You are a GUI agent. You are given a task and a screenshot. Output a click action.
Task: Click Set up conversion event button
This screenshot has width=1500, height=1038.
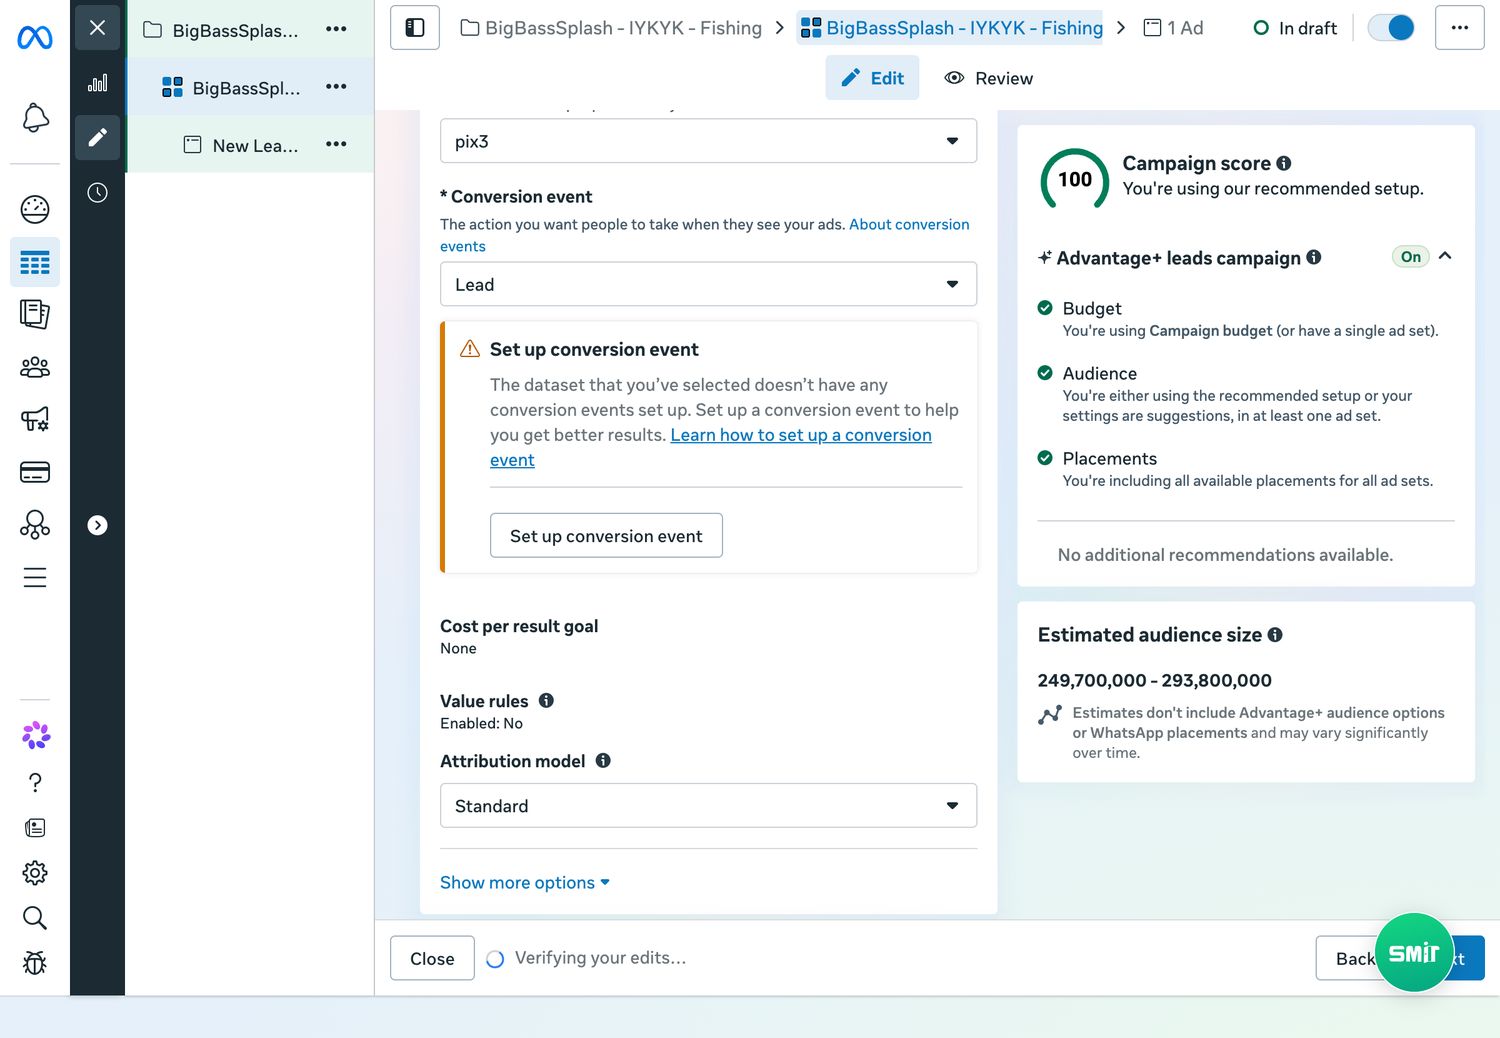(x=606, y=536)
